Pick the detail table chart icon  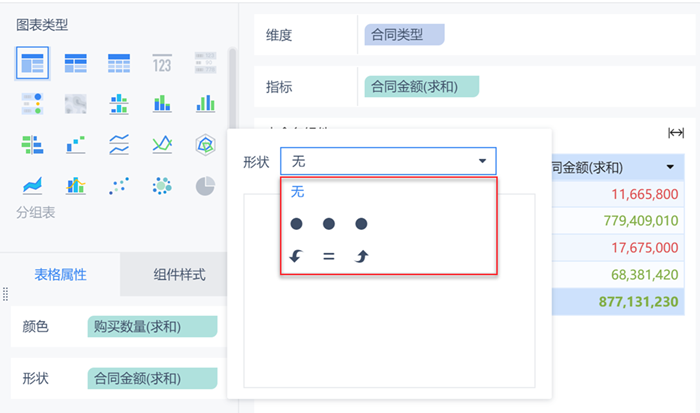[119, 63]
